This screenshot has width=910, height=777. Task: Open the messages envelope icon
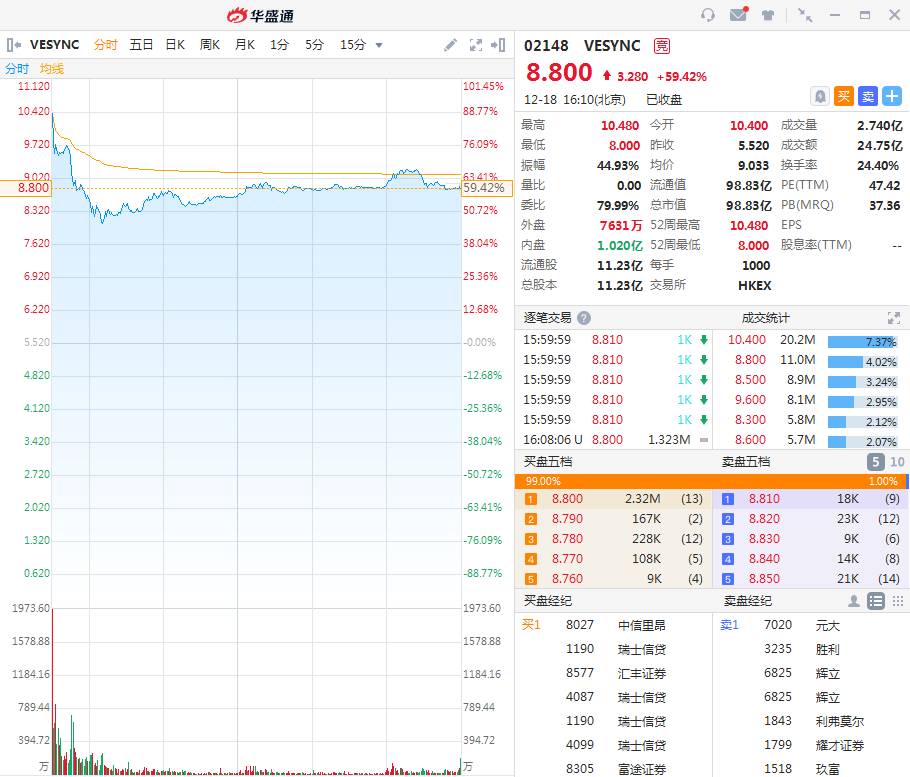point(739,15)
